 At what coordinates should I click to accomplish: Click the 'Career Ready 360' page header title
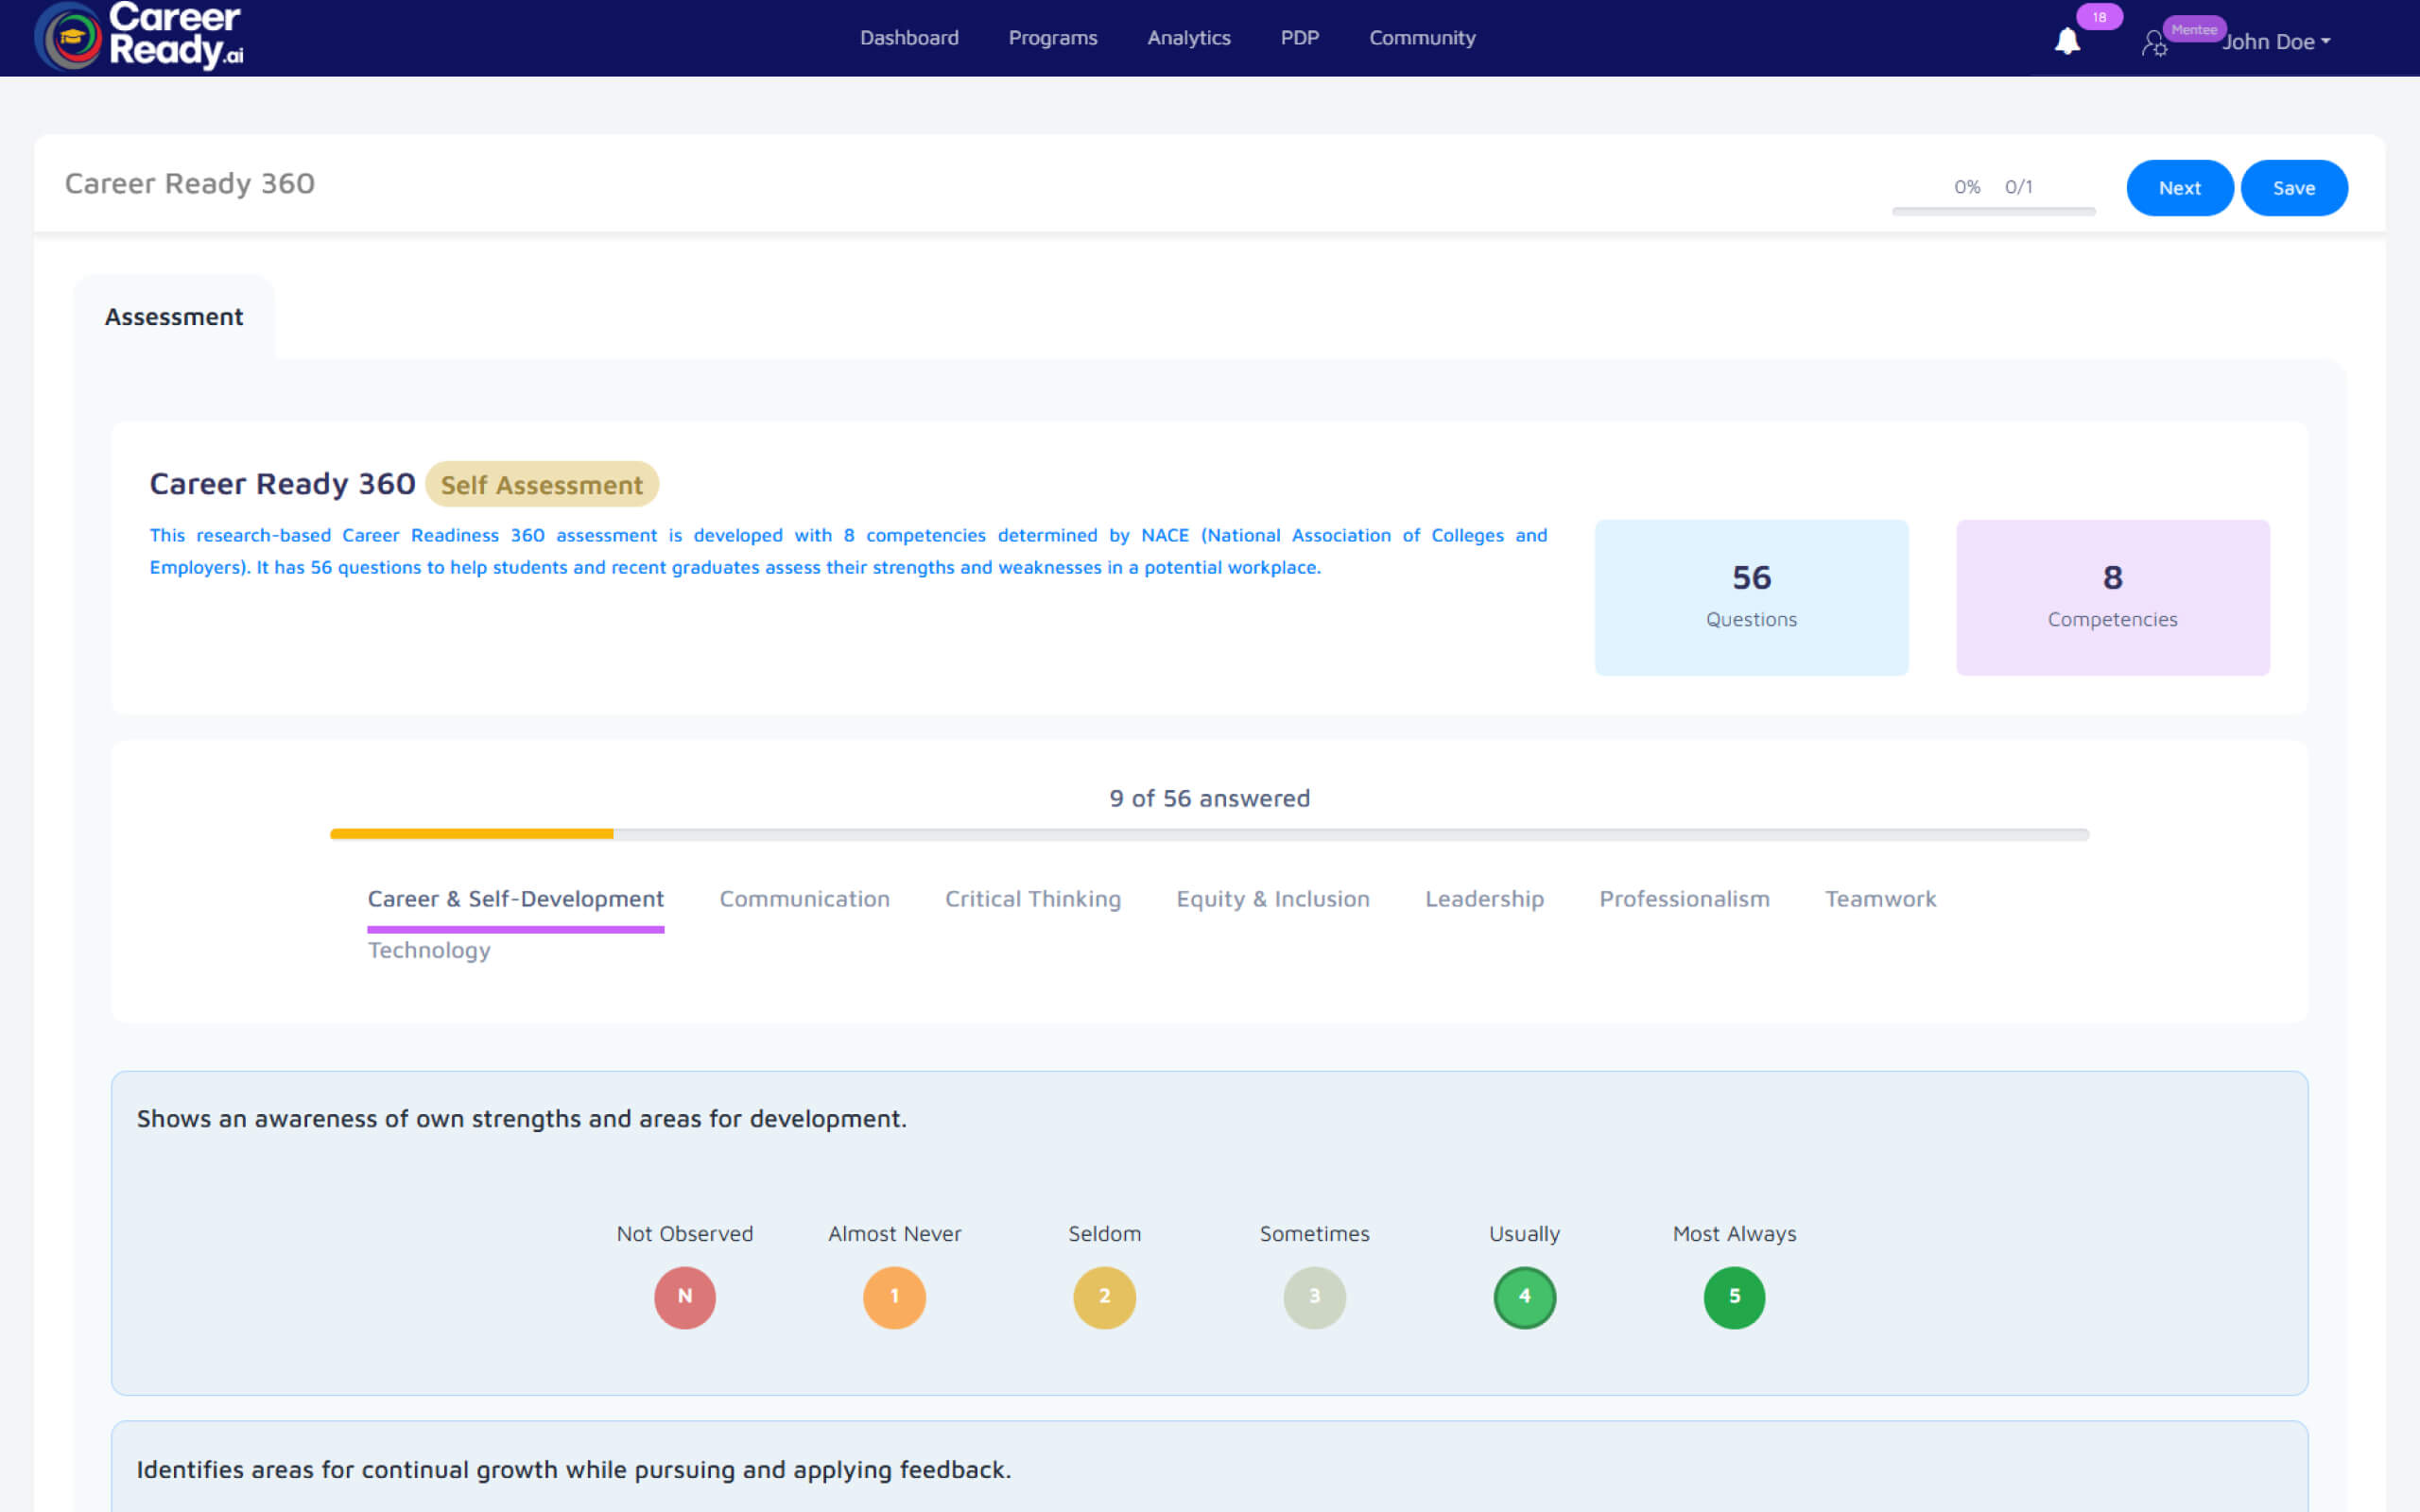(190, 184)
